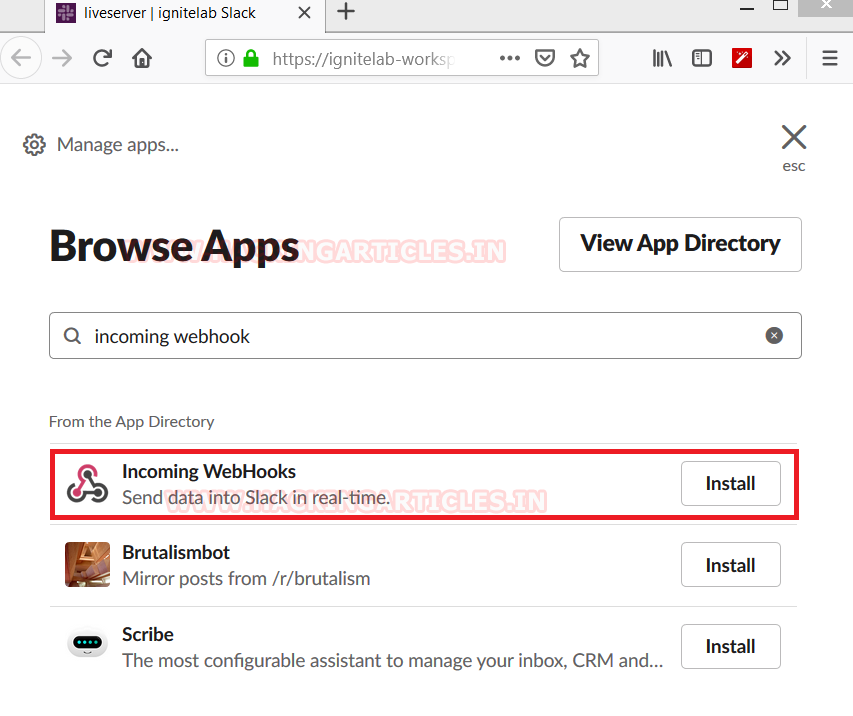This screenshot has height=716, width=853.
Task: Minimize the browser window
Action: pos(747,8)
